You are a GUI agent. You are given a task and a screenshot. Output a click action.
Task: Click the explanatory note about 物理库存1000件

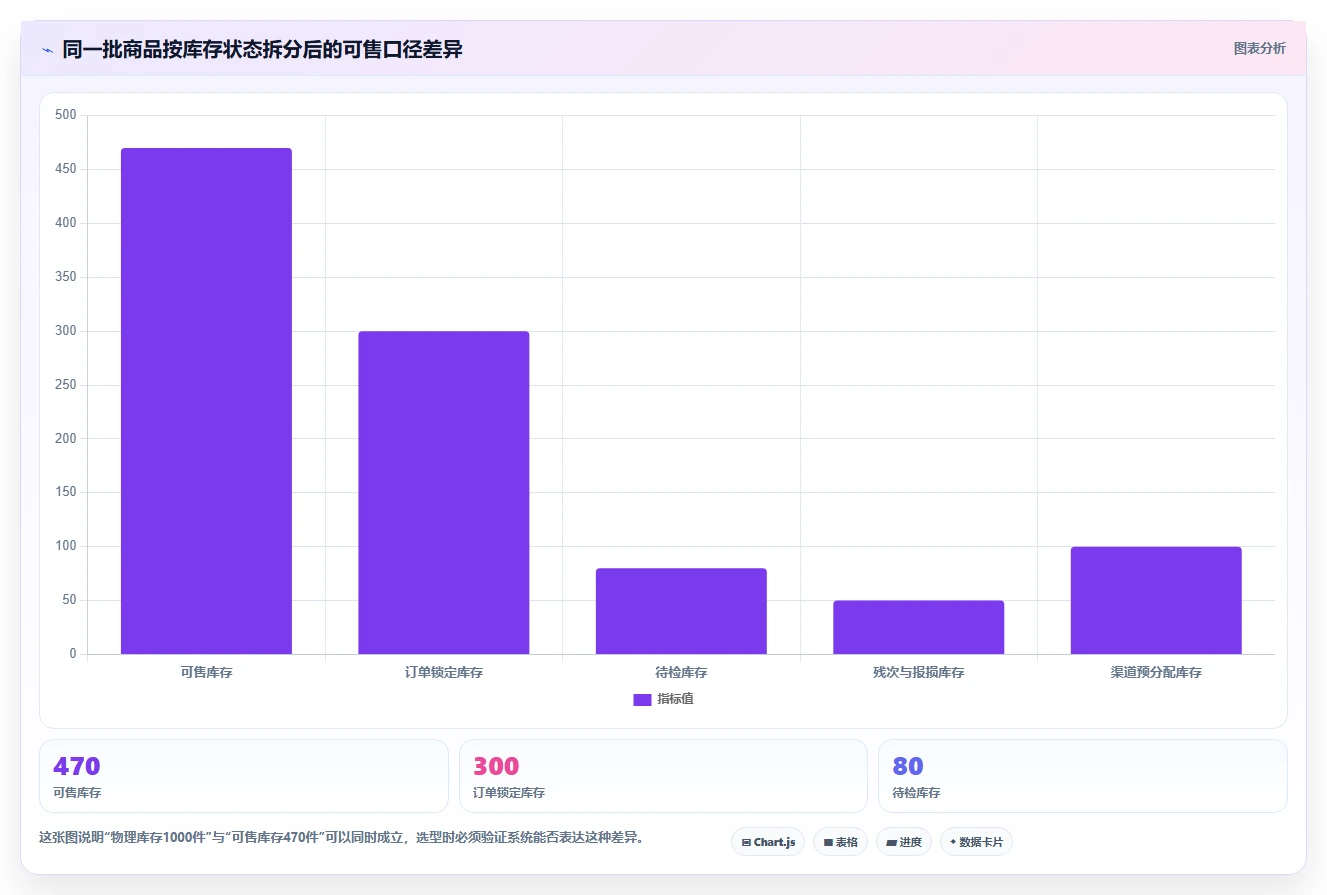click(x=341, y=838)
